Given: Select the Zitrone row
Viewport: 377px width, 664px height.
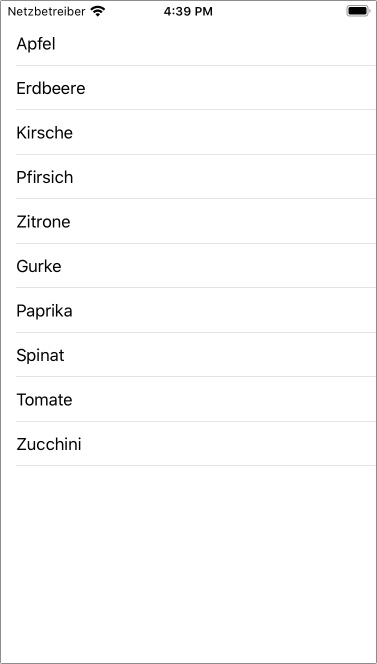Looking at the screenshot, I should click(x=188, y=221).
